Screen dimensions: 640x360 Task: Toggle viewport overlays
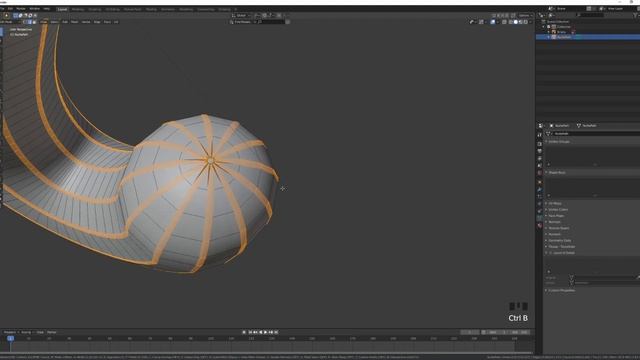click(x=493, y=22)
